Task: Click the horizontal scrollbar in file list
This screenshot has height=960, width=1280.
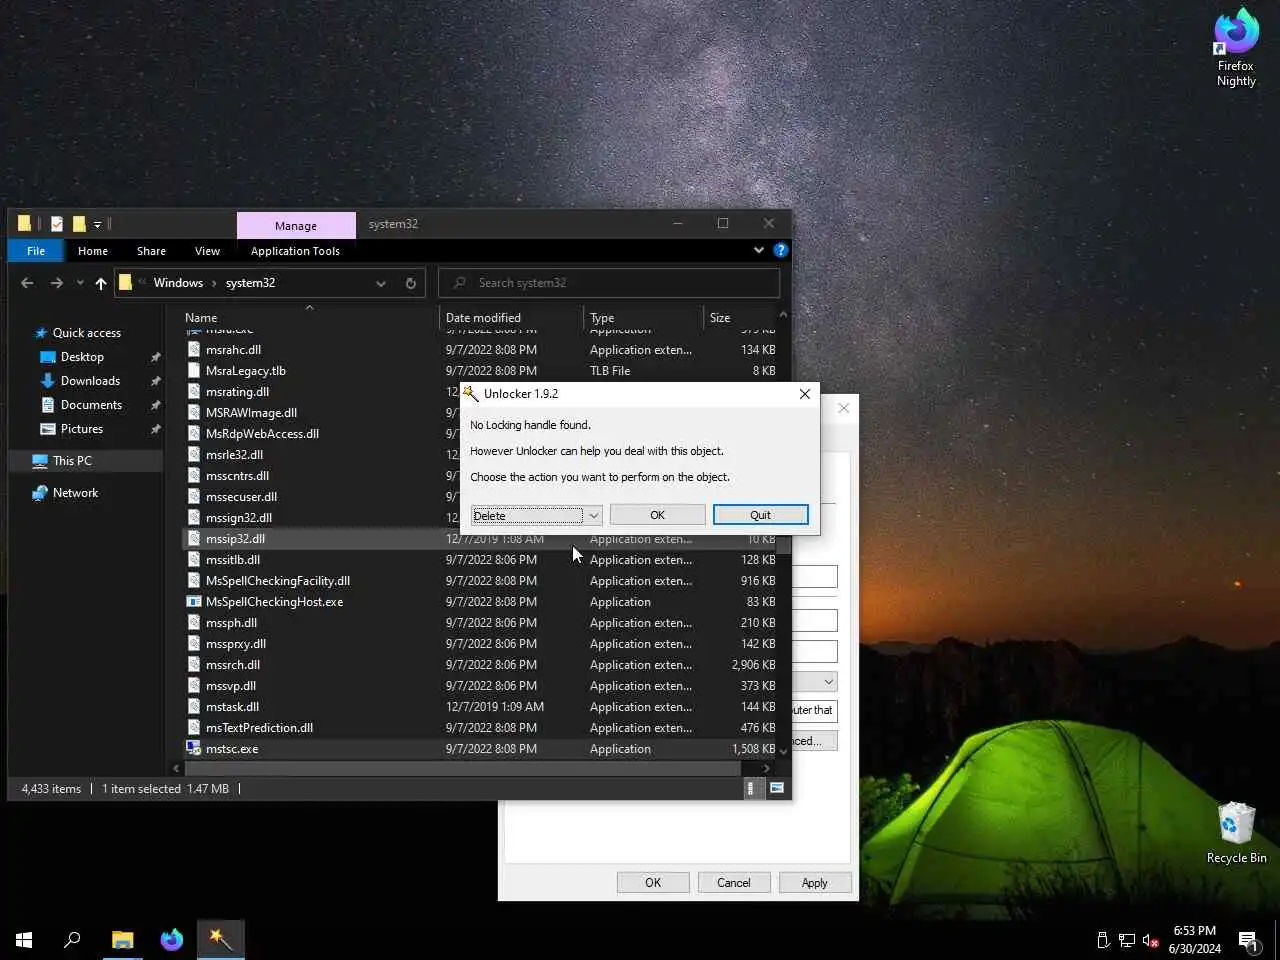Action: [462, 768]
